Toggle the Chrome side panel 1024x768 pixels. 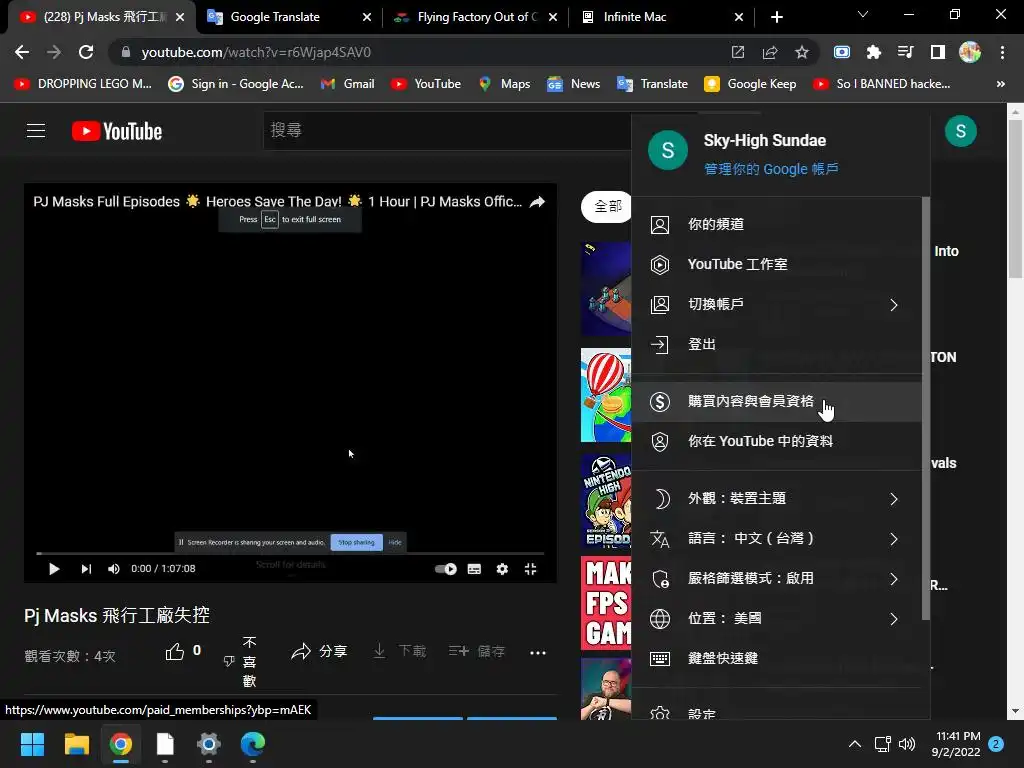pyautogui.click(x=938, y=52)
